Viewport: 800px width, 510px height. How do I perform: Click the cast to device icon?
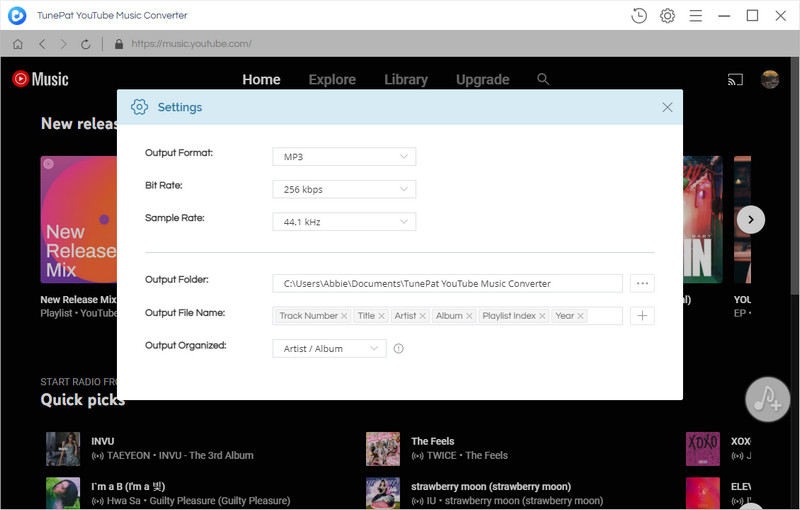[x=735, y=80]
